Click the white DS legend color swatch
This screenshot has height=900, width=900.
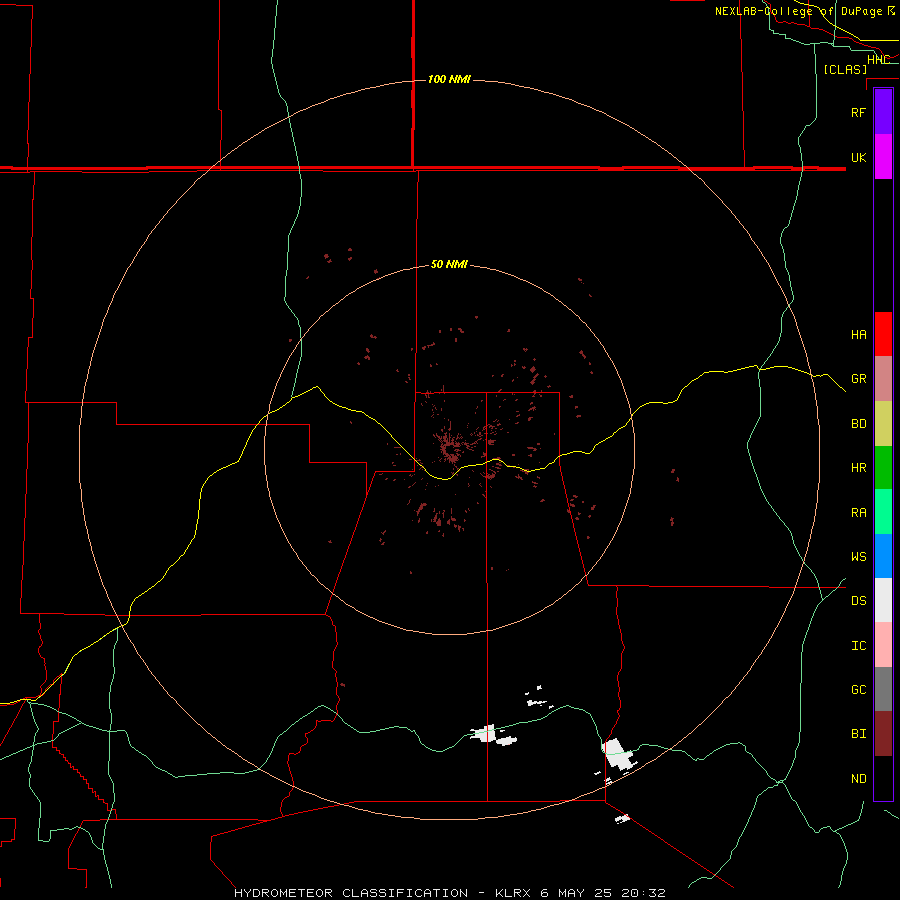pyautogui.click(x=883, y=600)
